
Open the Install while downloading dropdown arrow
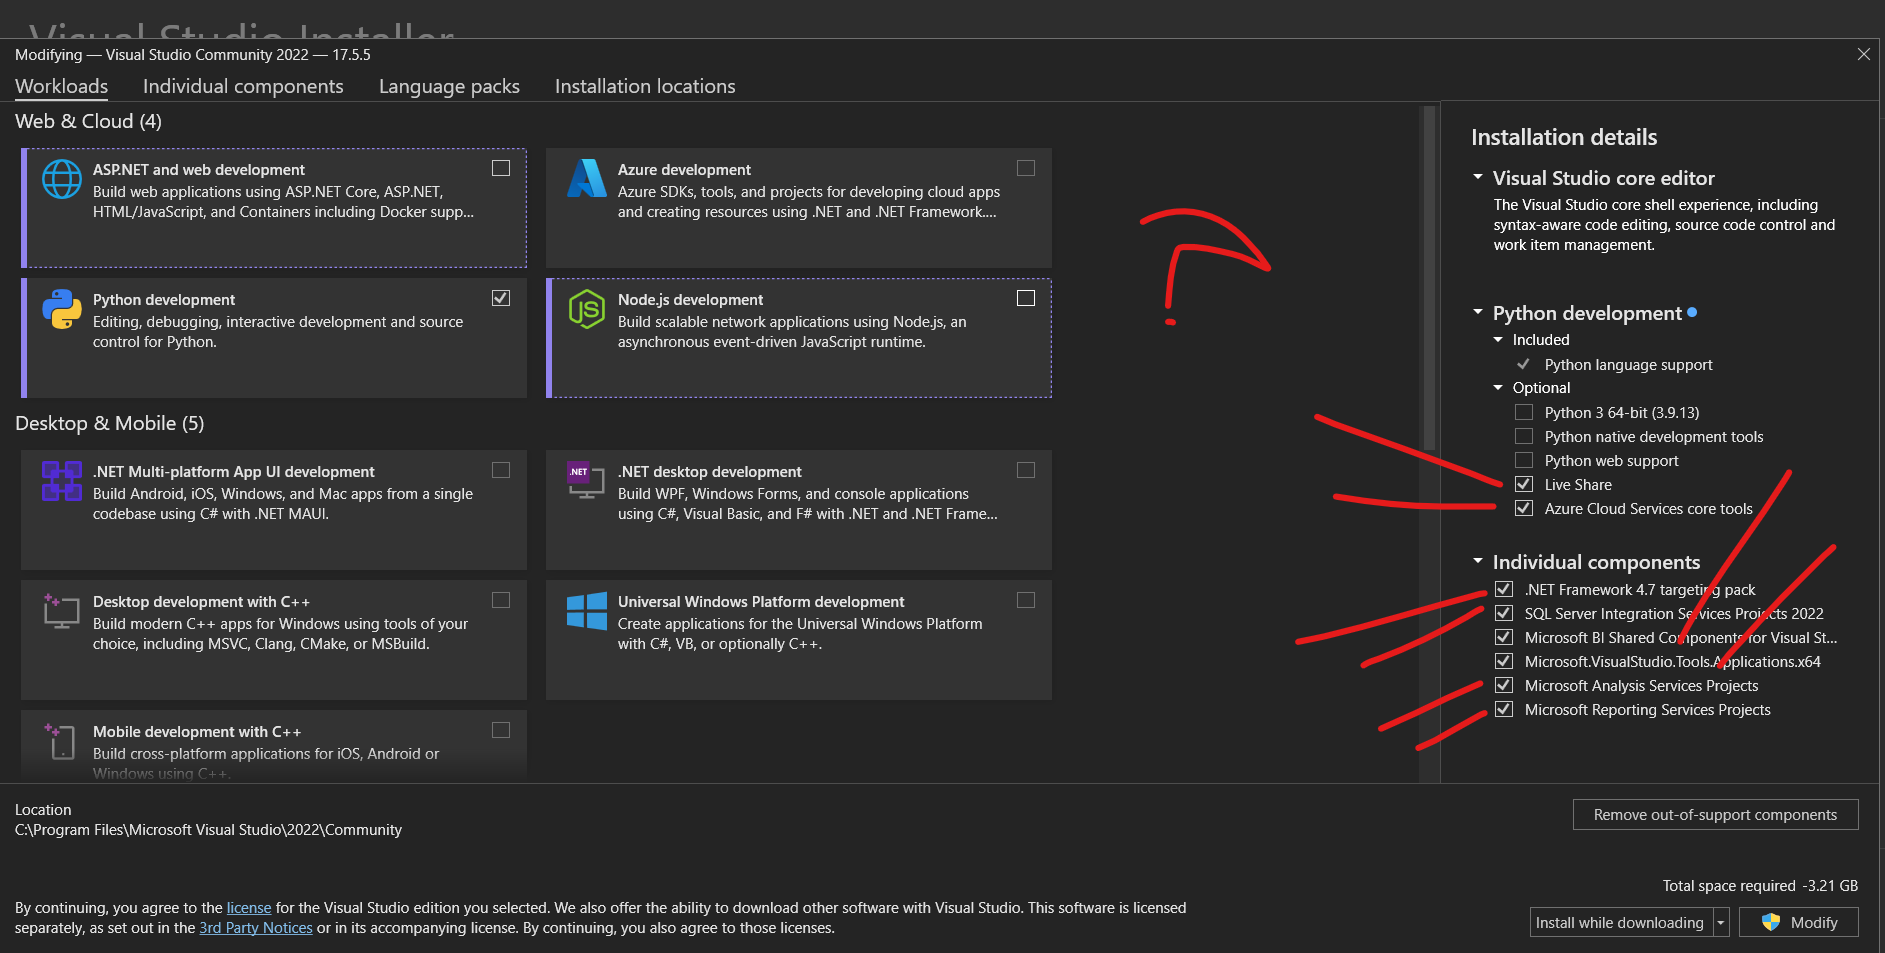pos(1721,923)
